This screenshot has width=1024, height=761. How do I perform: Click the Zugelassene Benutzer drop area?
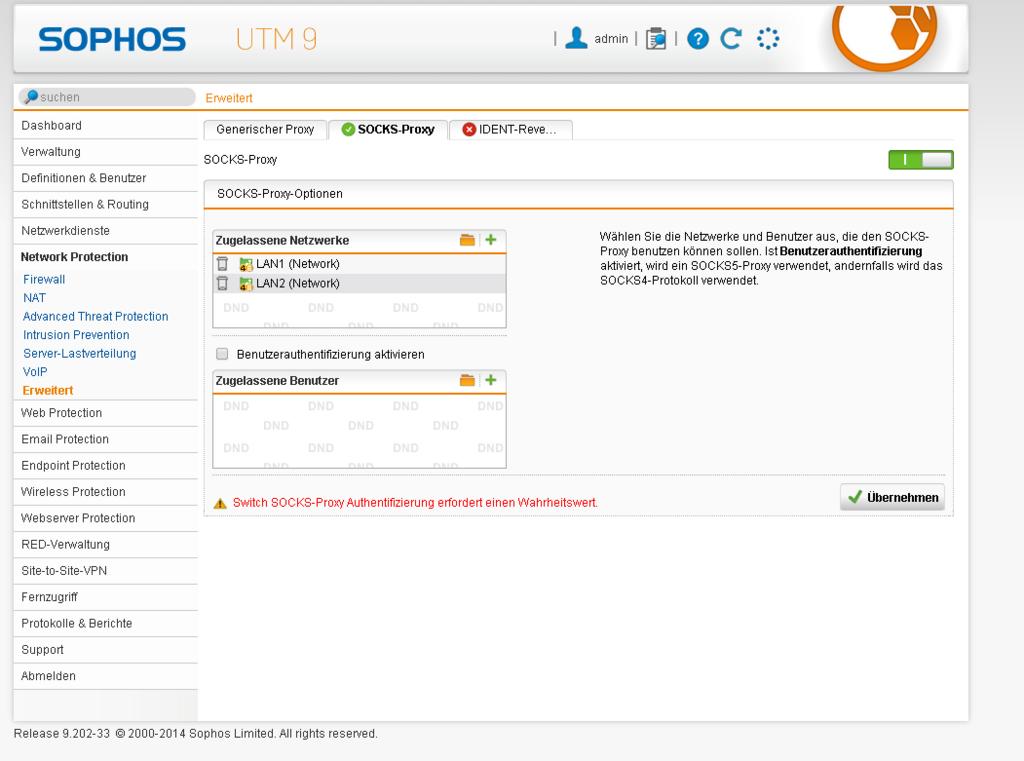coord(359,431)
